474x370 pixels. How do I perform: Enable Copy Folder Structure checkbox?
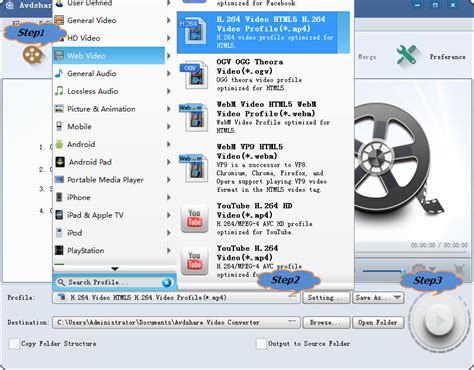(x=14, y=343)
